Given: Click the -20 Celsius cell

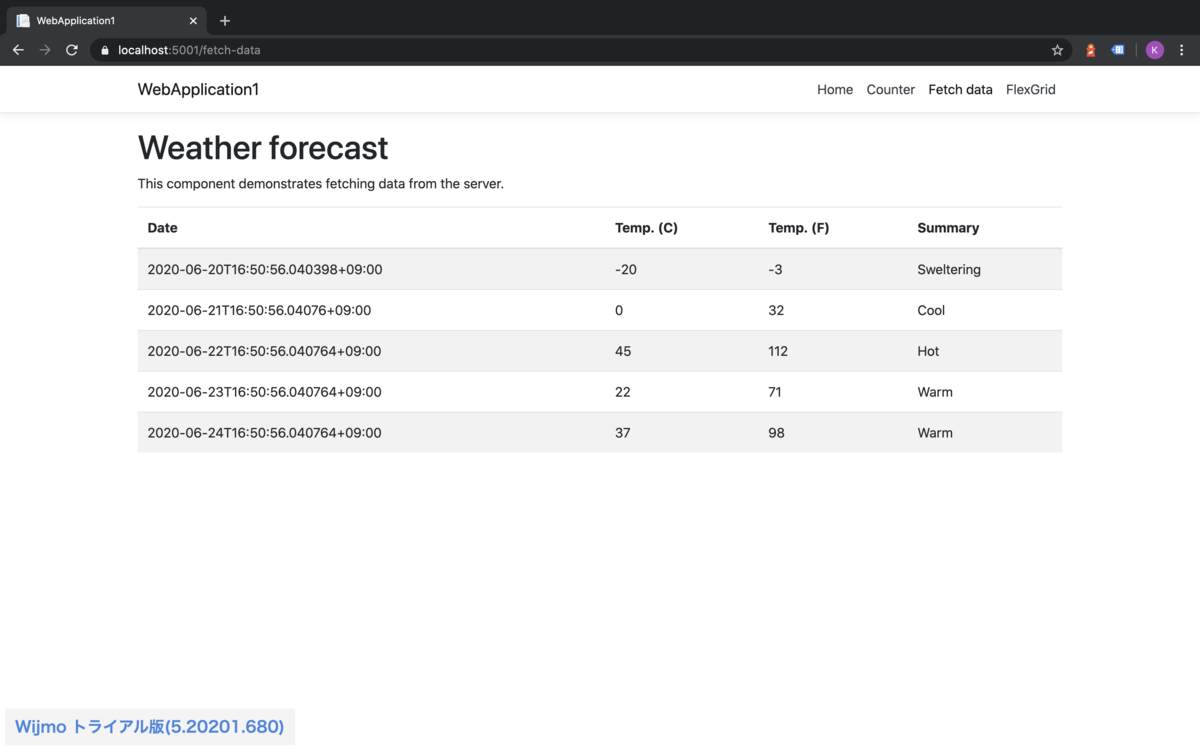Looking at the screenshot, I should [x=681, y=269].
